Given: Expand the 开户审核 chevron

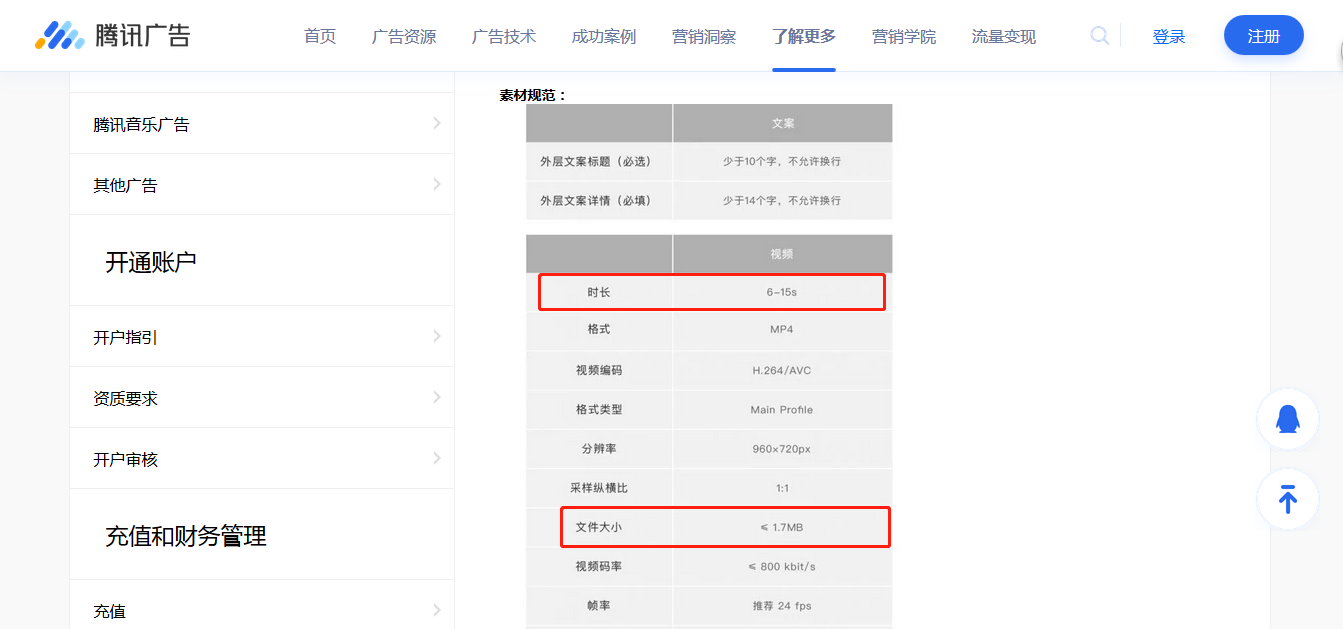Looking at the screenshot, I should (x=437, y=458).
